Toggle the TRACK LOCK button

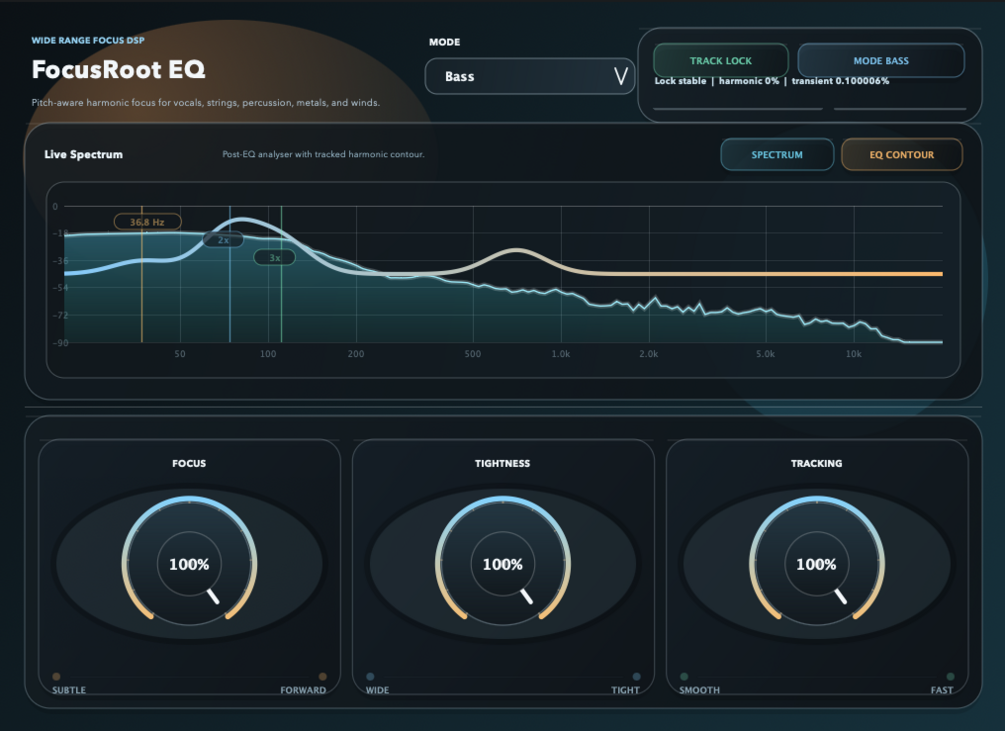pyautogui.click(x=720, y=61)
